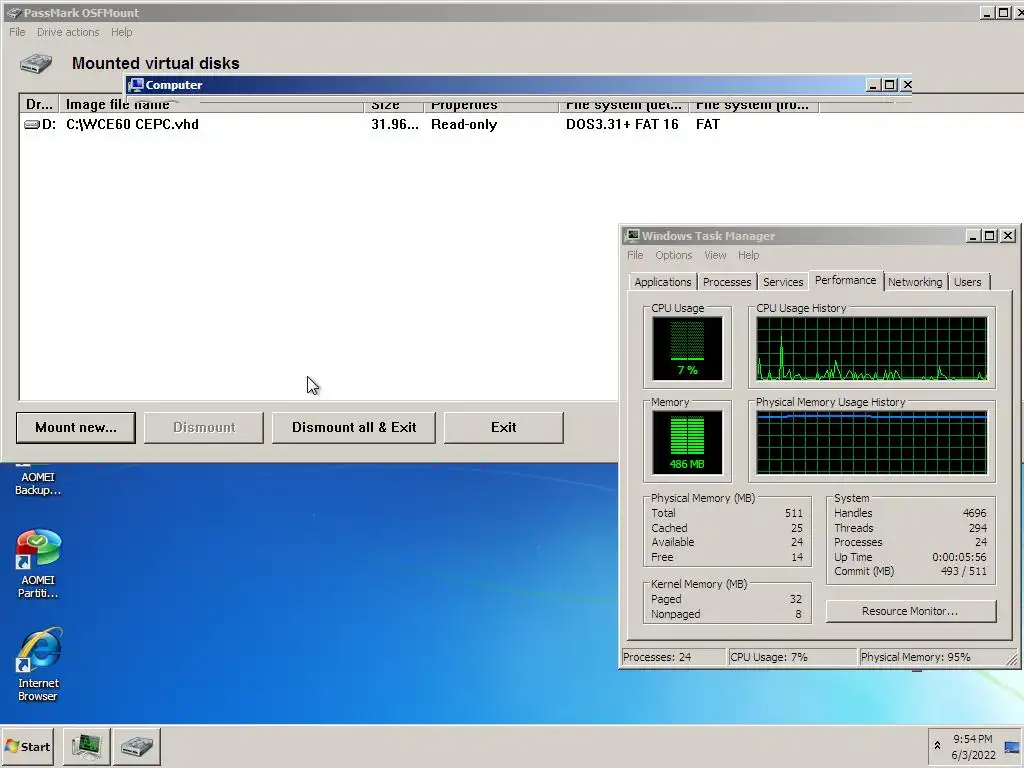Screen dimensions: 1024x768
Task: Maximize the Computer window
Action: click(889, 85)
